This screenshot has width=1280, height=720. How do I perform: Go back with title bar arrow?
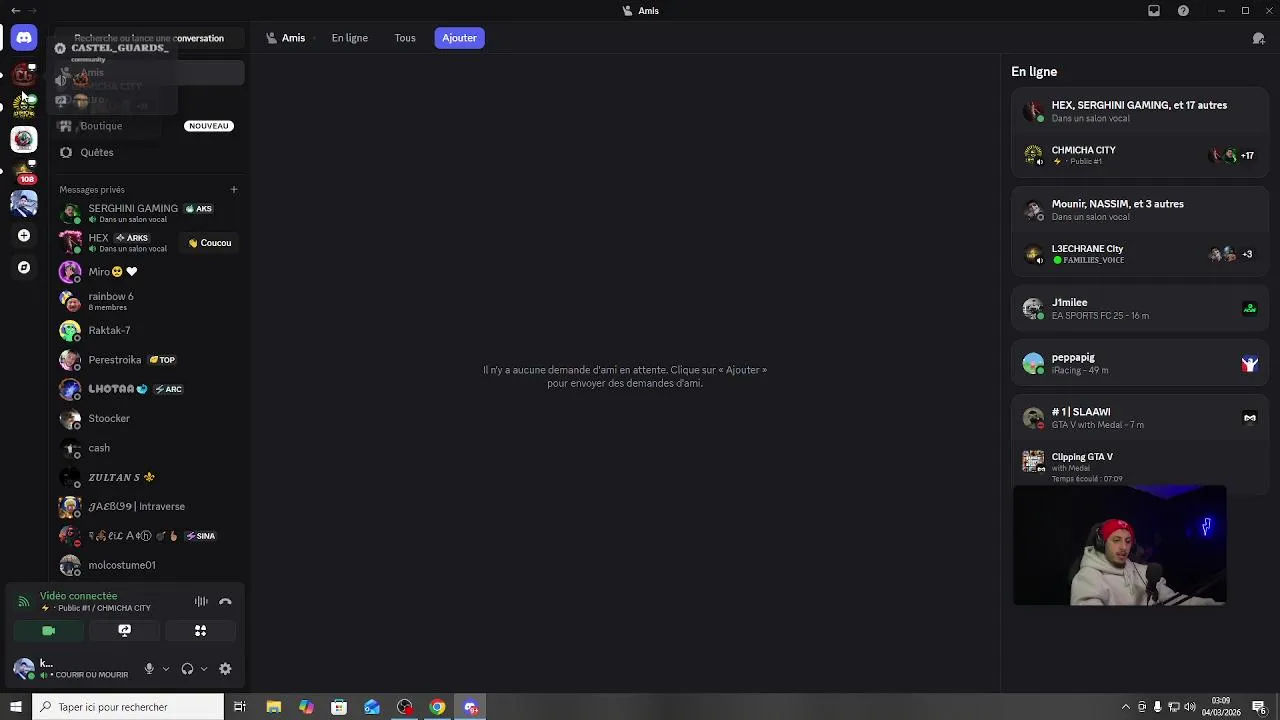15,11
